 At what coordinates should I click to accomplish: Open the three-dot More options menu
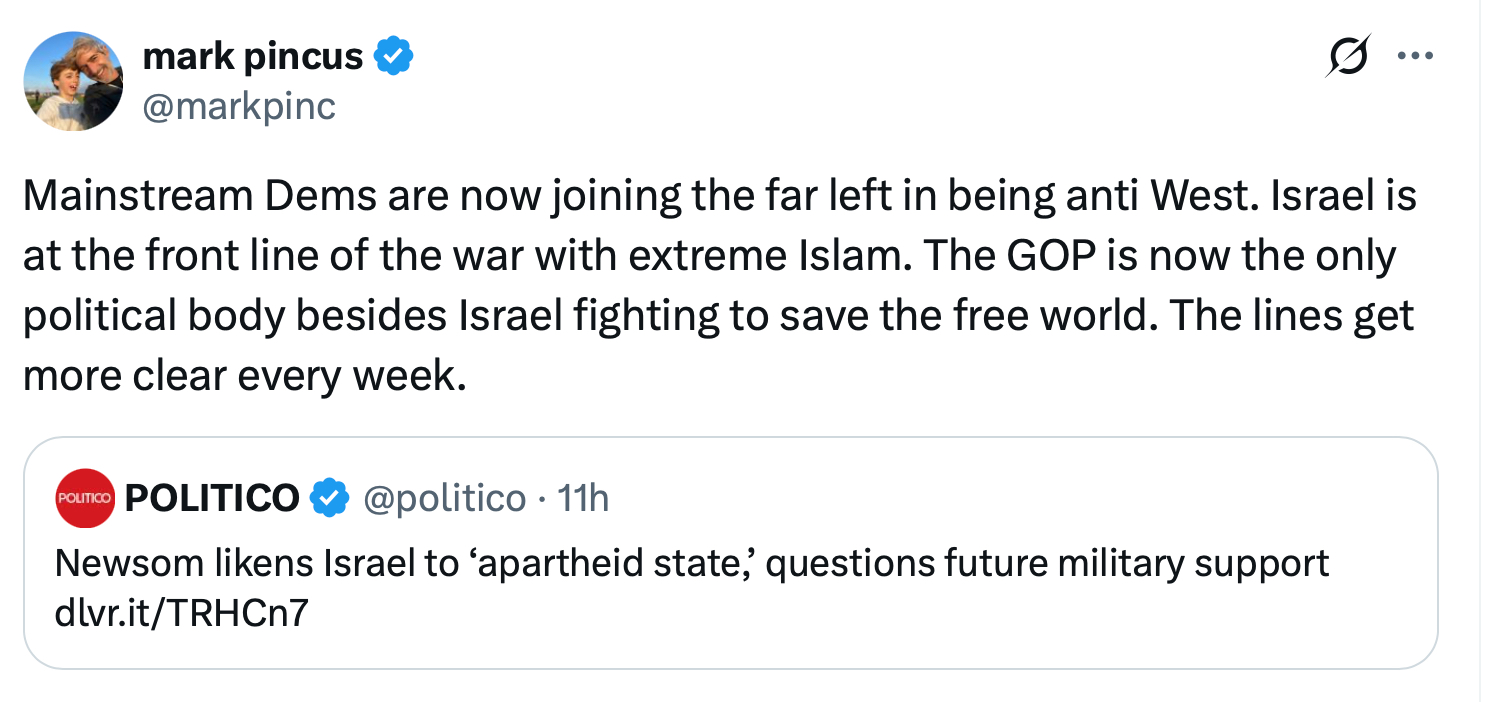coord(1414,57)
